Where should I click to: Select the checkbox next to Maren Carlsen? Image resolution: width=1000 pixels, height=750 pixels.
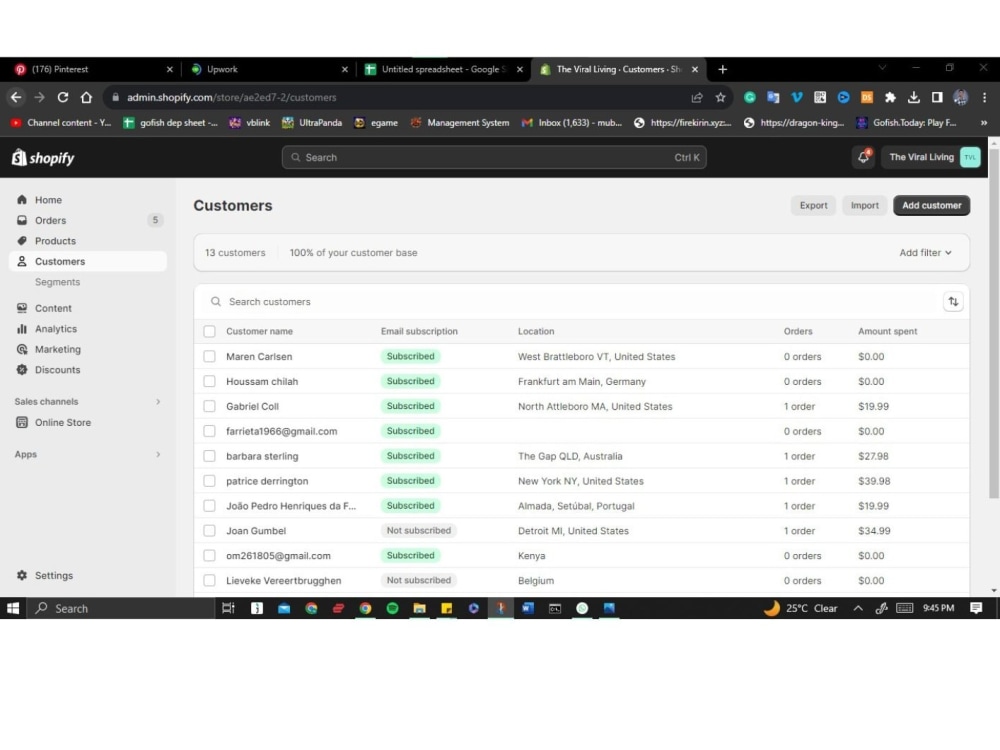point(209,356)
